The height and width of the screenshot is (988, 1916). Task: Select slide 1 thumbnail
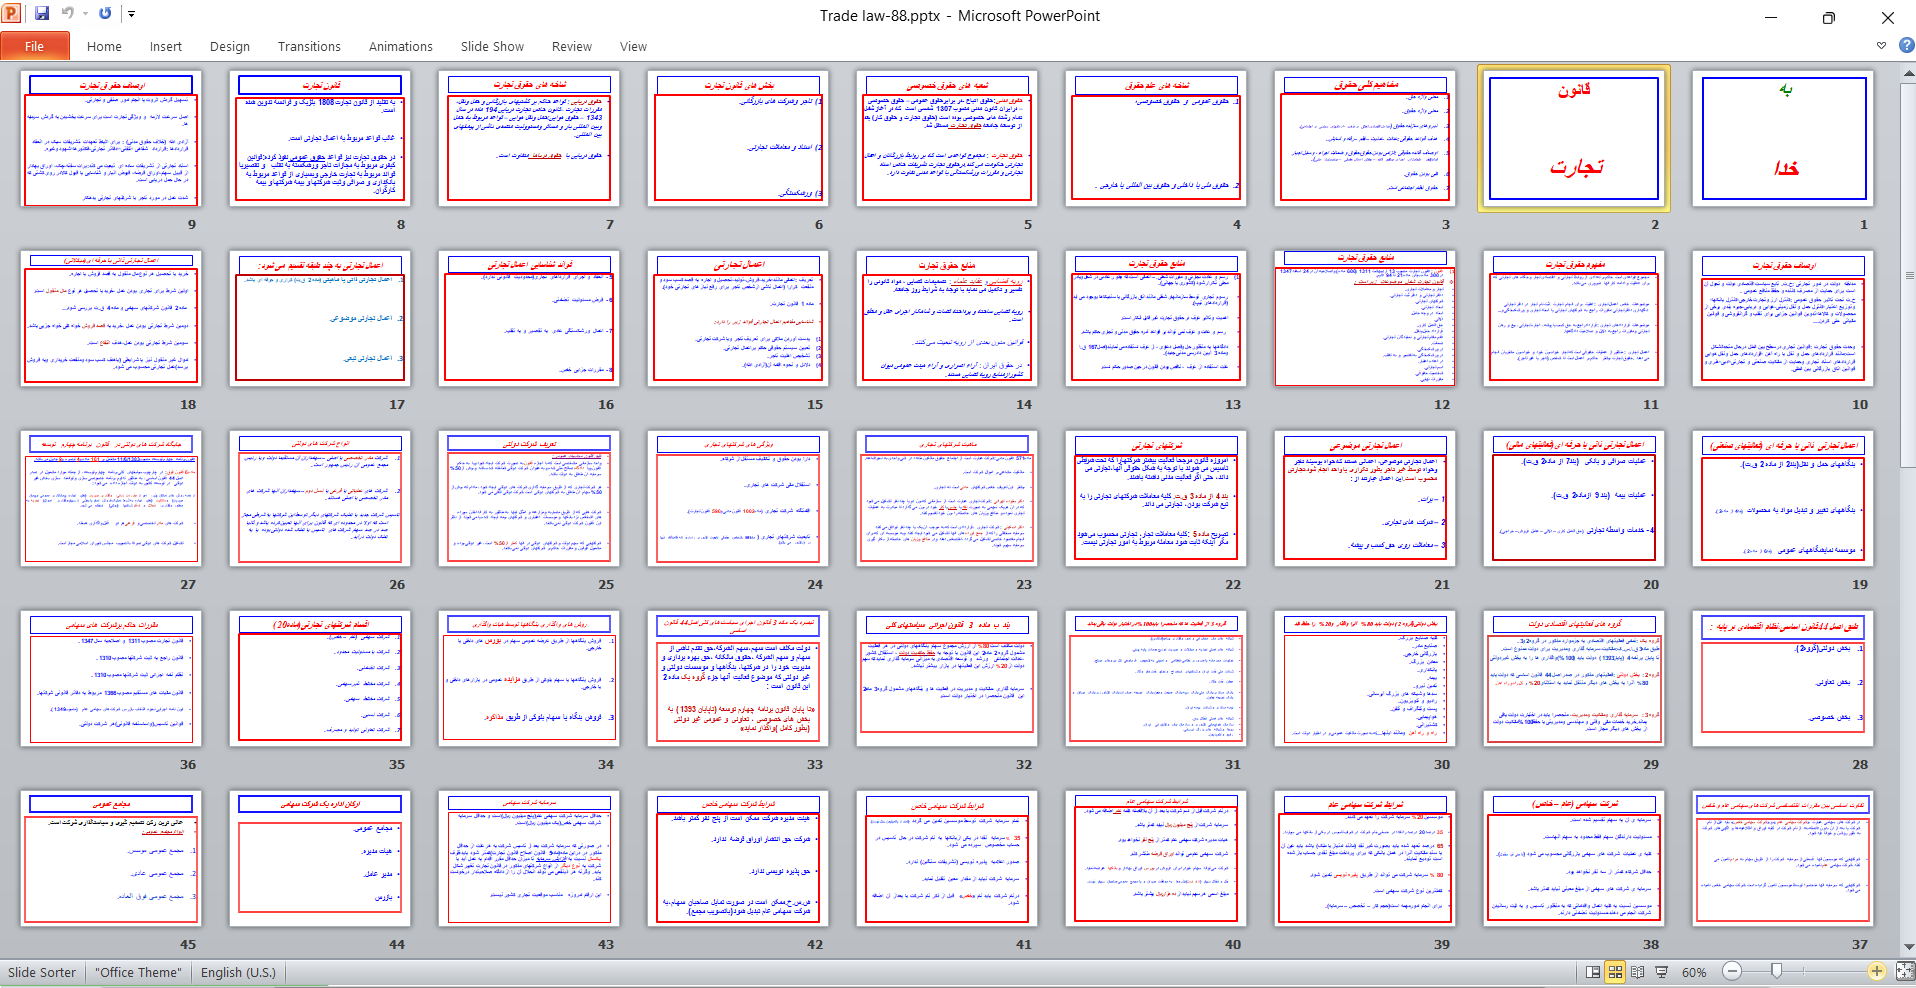tap(1783, 139)
